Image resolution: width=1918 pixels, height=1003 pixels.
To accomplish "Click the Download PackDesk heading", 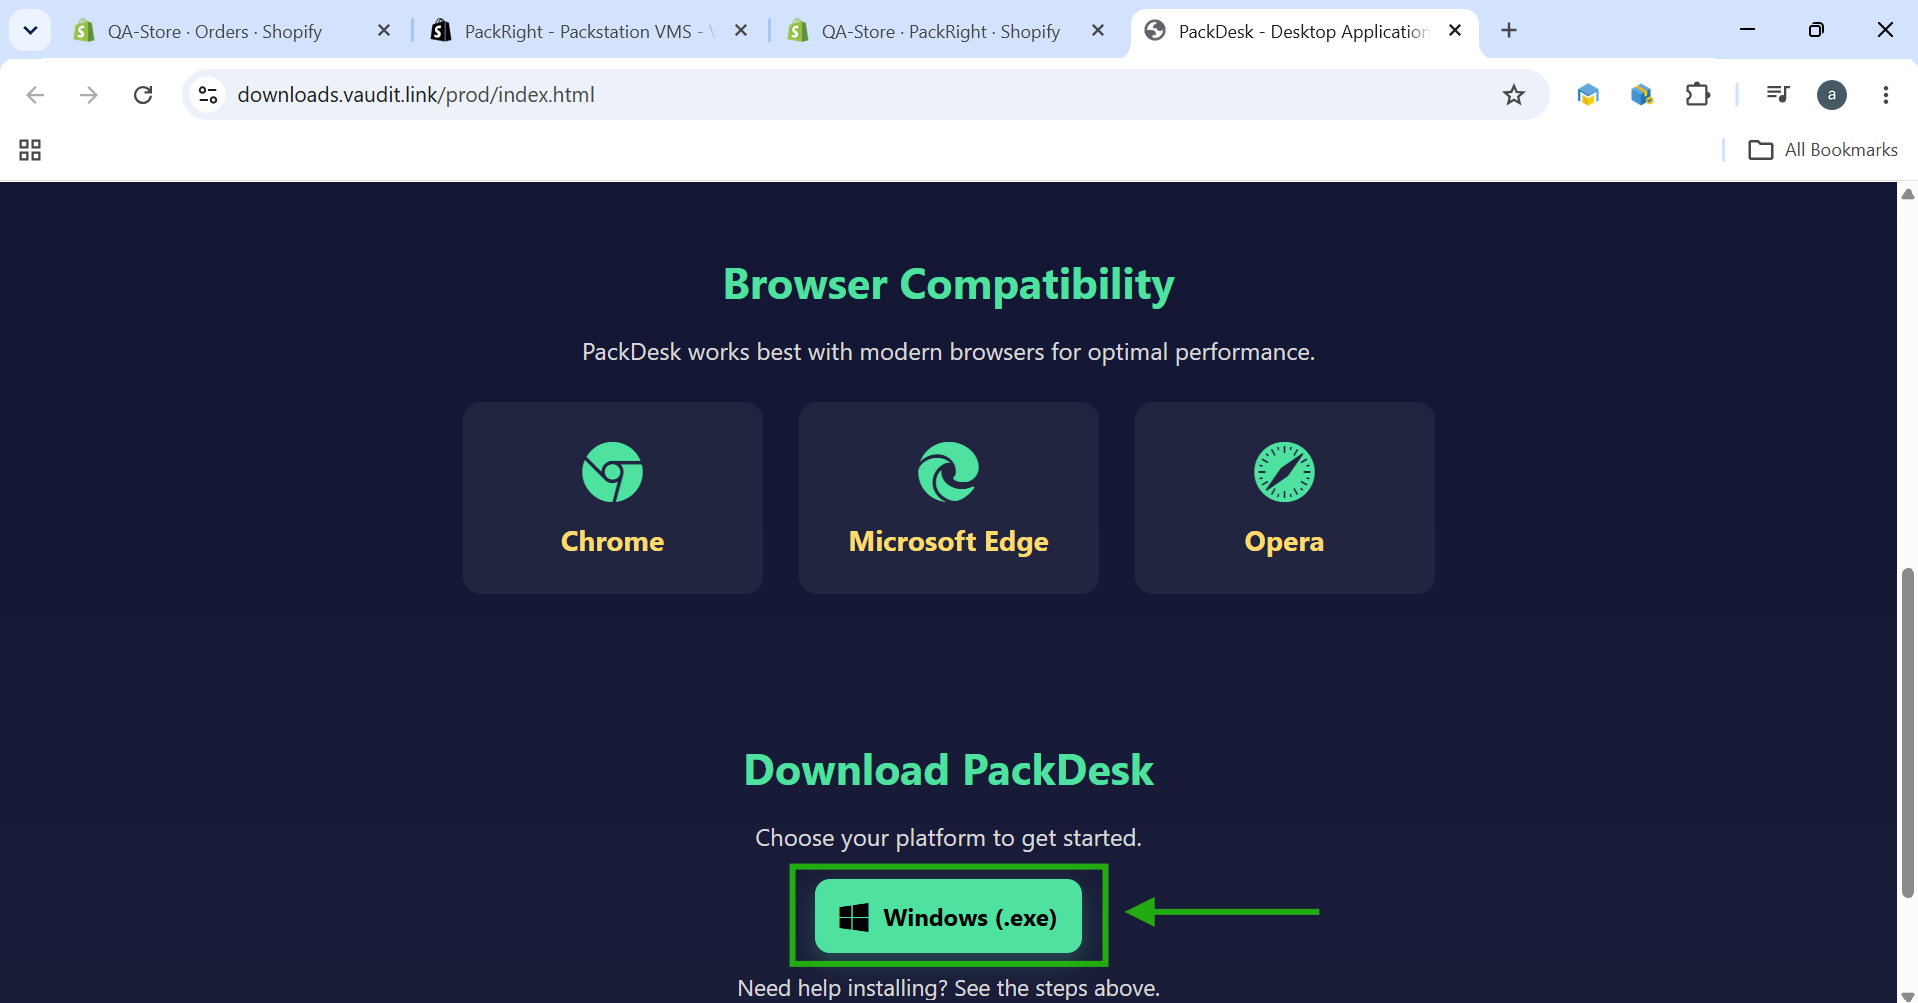I will [x=948, y=771].
